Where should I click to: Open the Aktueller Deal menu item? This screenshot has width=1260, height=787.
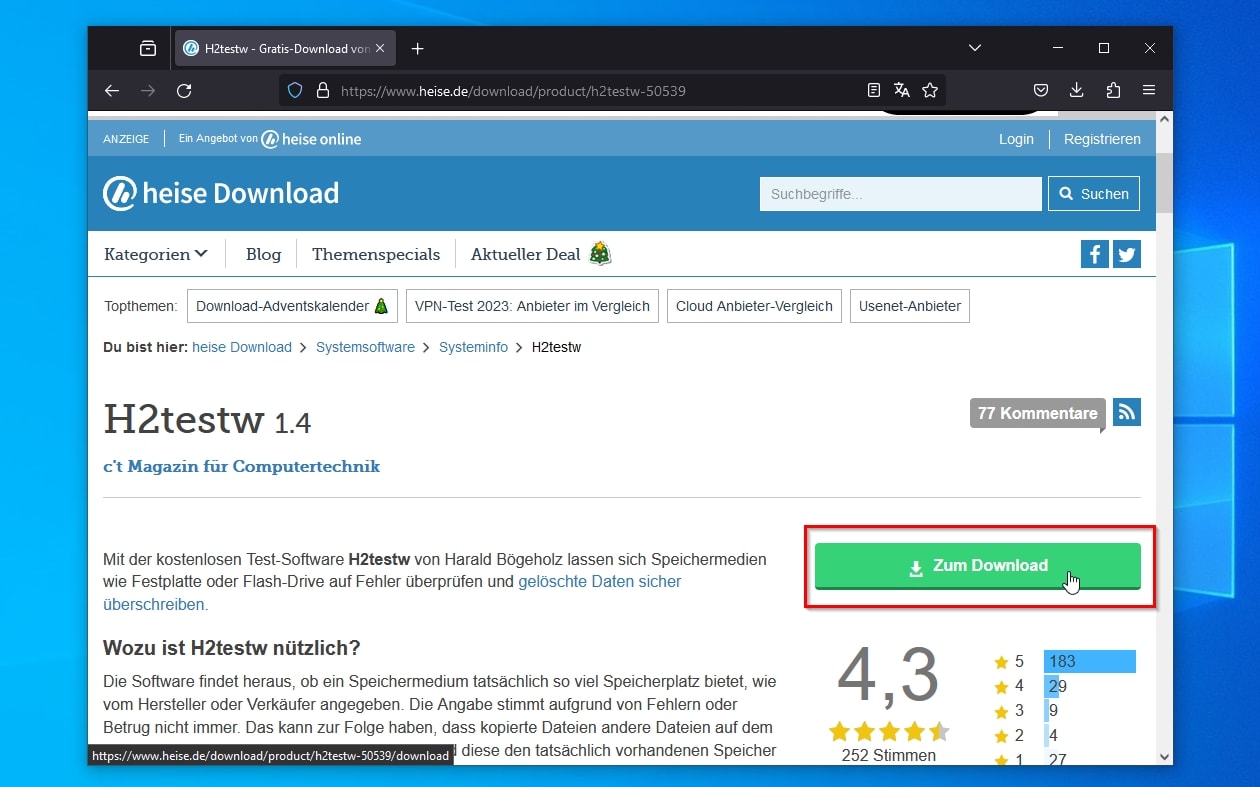tap(541, 254)
